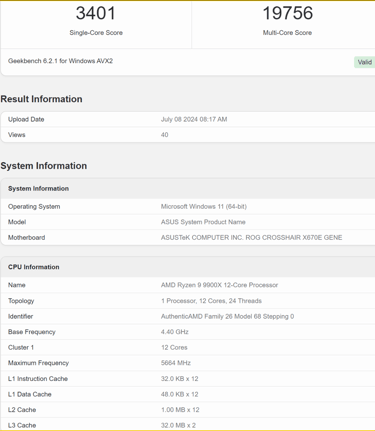Screen dimensions: 375x431
Task: Select the 32.0 MB x 2 cache value
Action: pos(178,425)
